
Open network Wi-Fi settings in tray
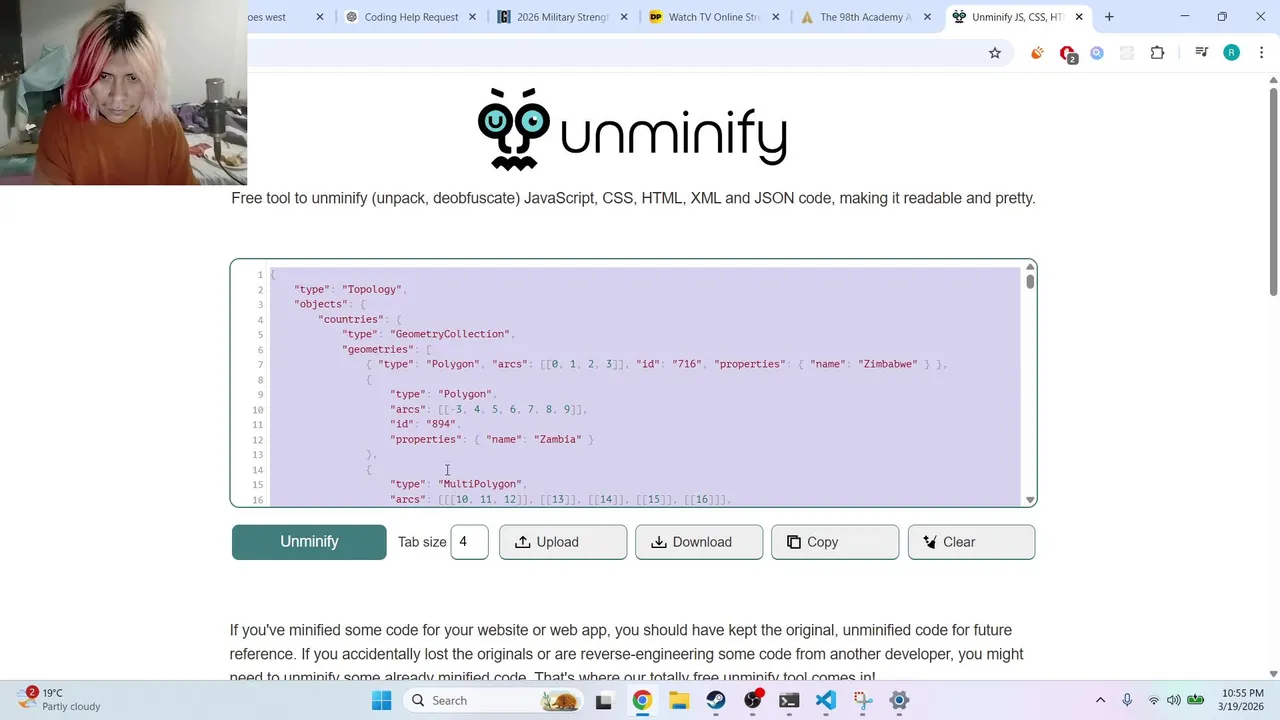tap(1154, 700)
